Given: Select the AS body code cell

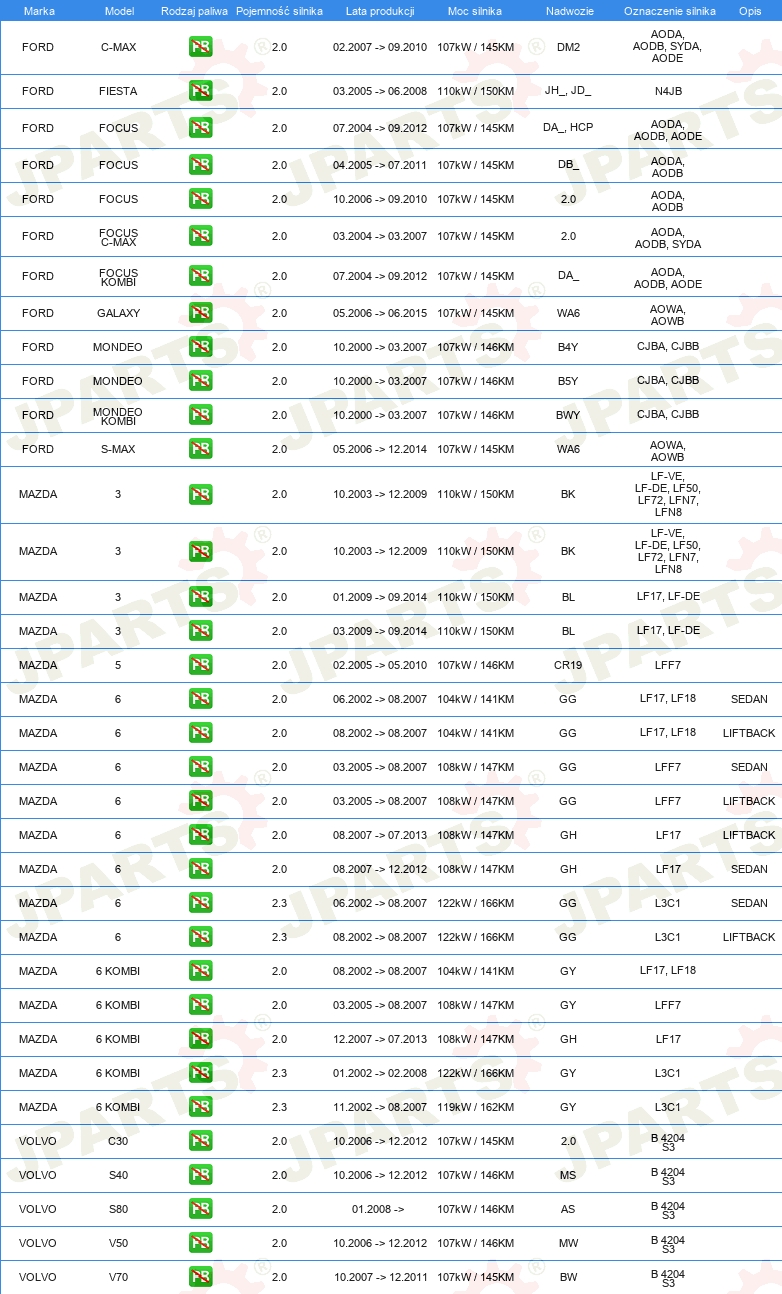Looking at the screenshot, I should coord(568,1209).
